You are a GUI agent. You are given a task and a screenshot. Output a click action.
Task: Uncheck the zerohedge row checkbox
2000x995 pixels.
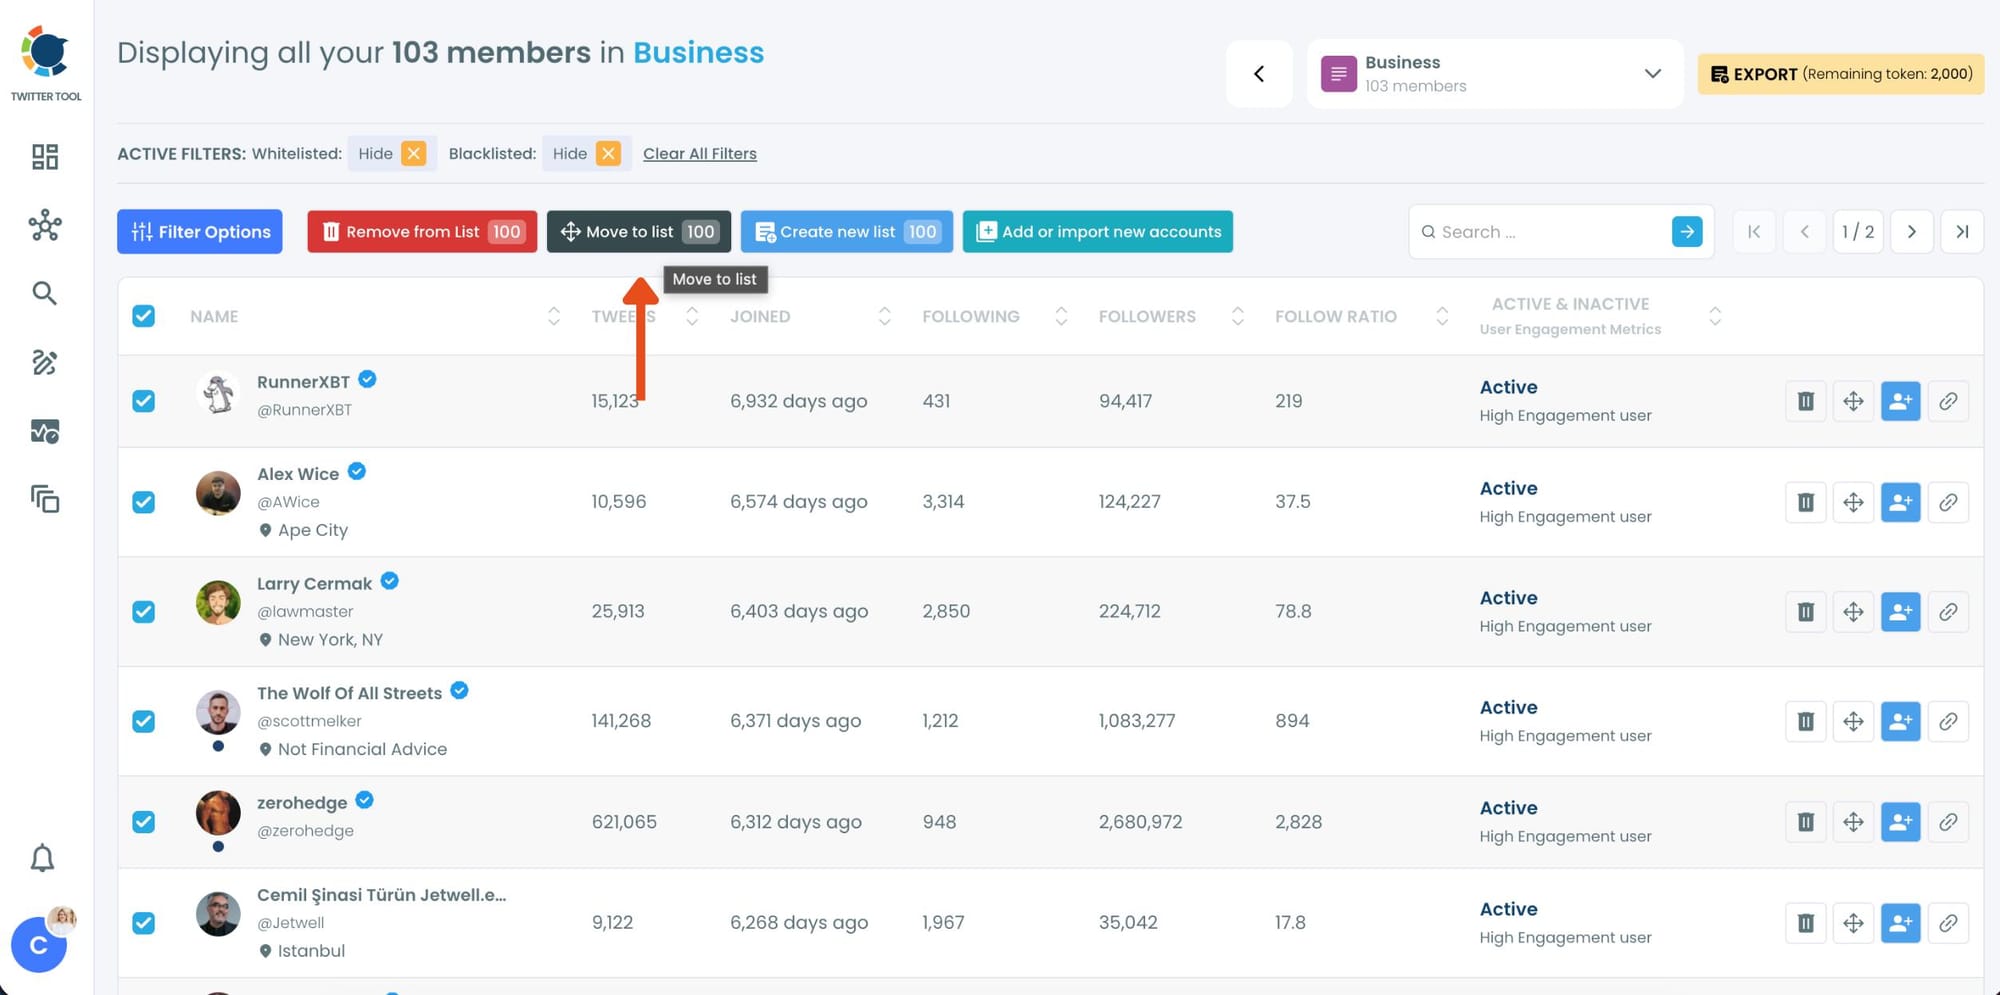pos(144,822)
